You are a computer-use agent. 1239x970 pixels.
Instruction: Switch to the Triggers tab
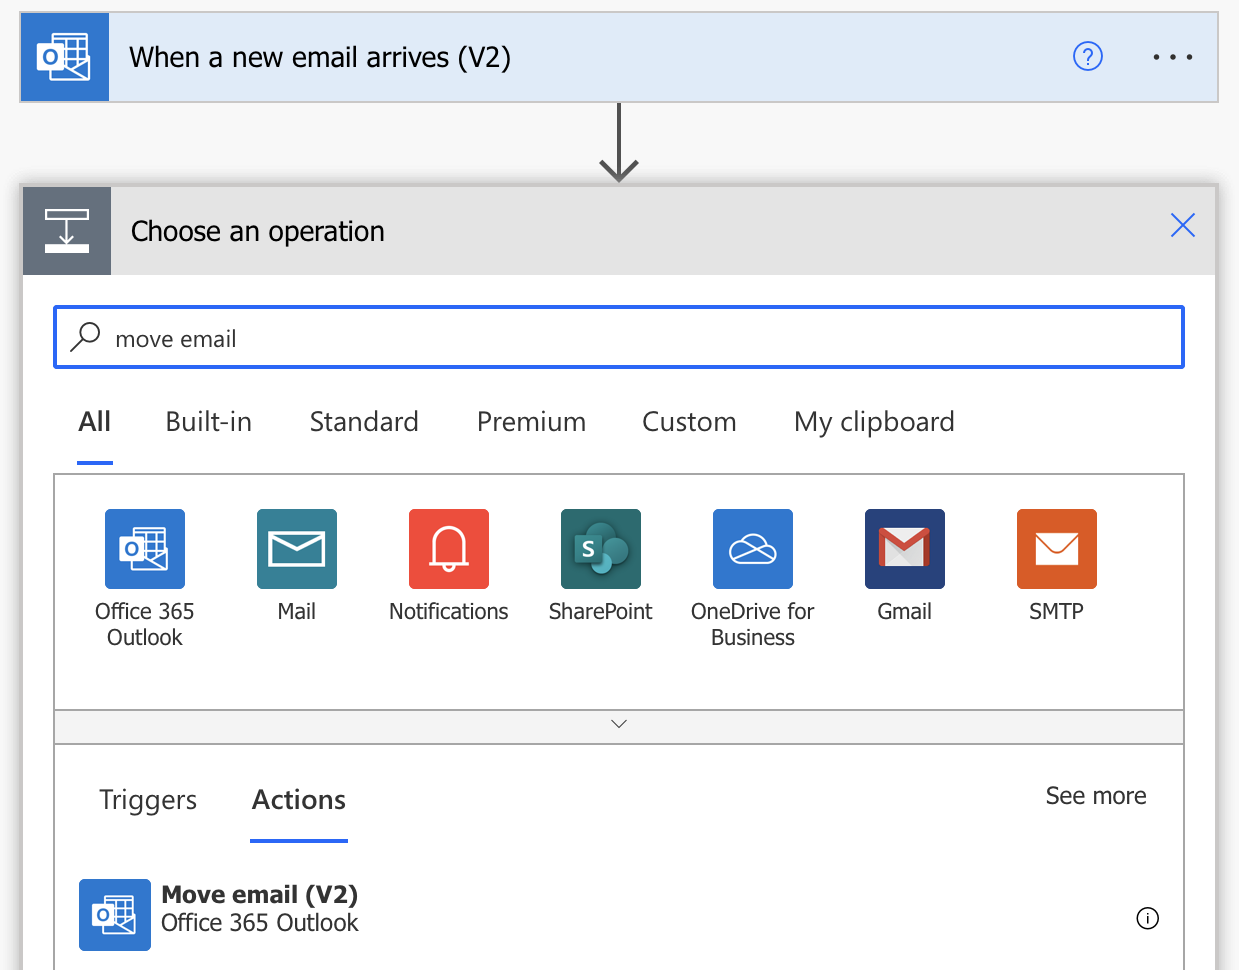click(147, 799)
